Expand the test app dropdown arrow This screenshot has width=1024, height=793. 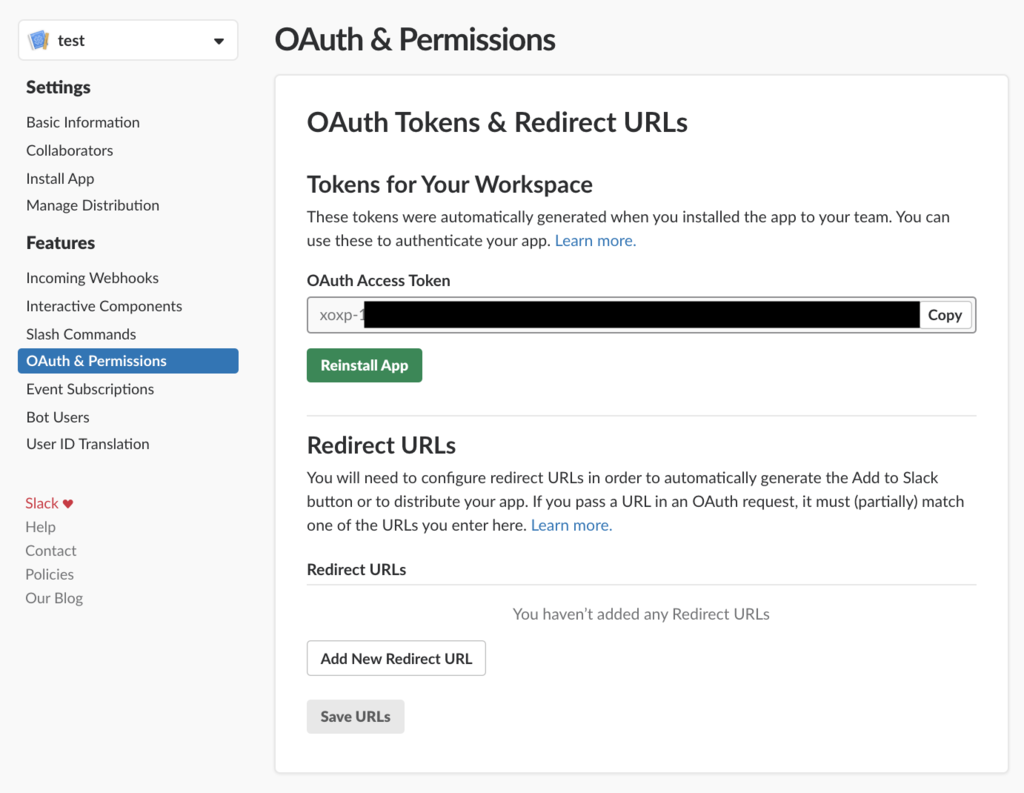click(x=219, y=41)
